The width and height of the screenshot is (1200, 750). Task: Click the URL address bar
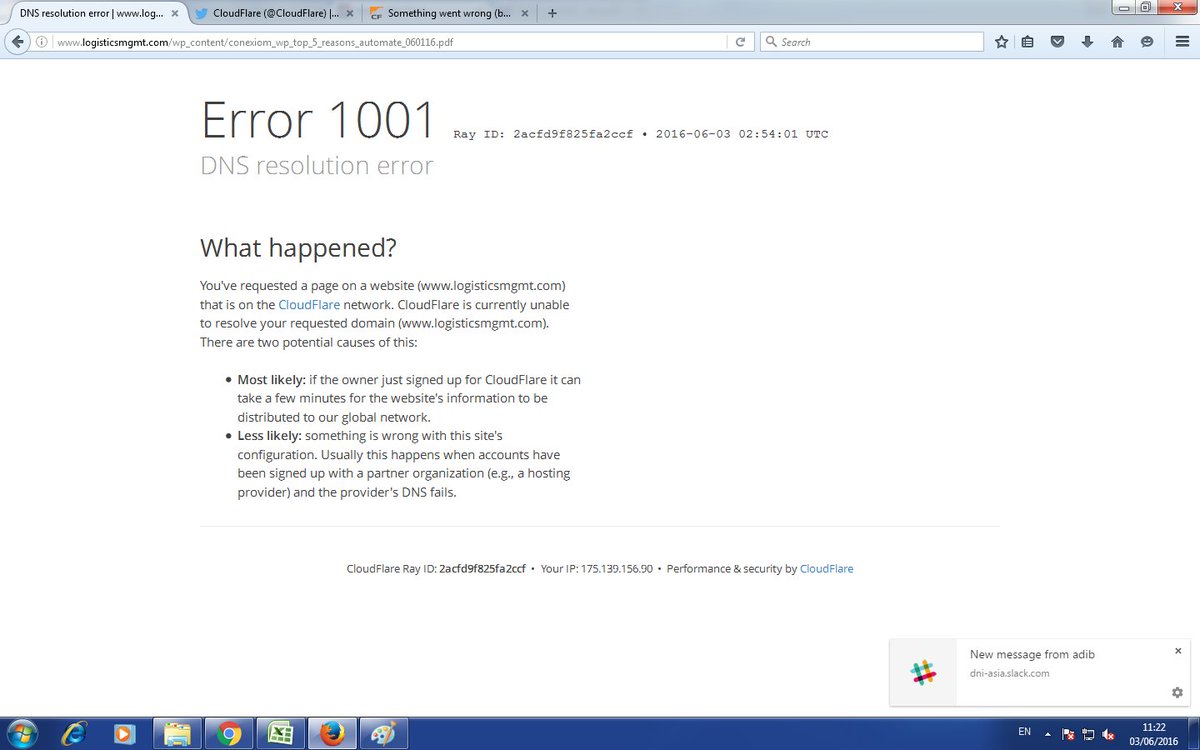point(392,42)
